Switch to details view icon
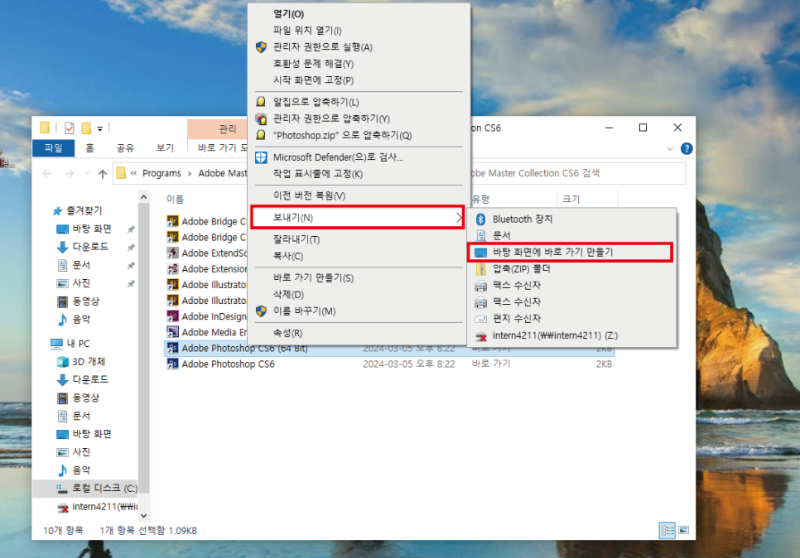 click(x=667, y=530)
